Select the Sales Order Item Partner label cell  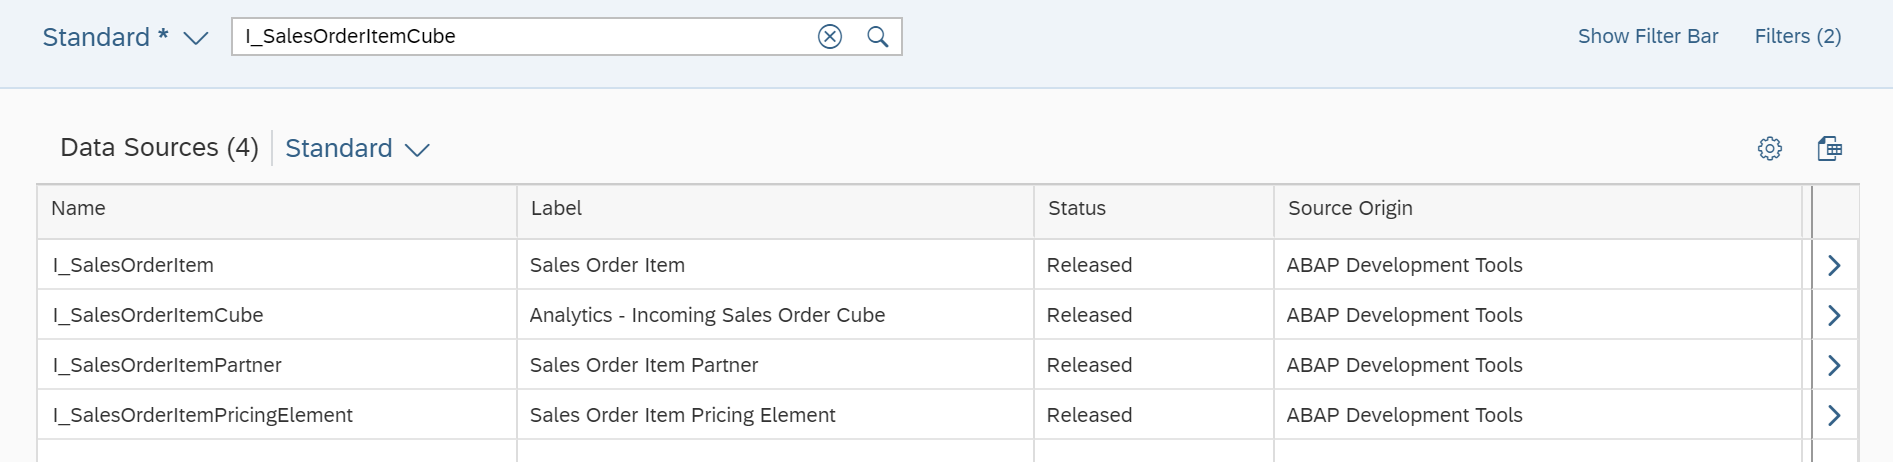tap(775, 365)
